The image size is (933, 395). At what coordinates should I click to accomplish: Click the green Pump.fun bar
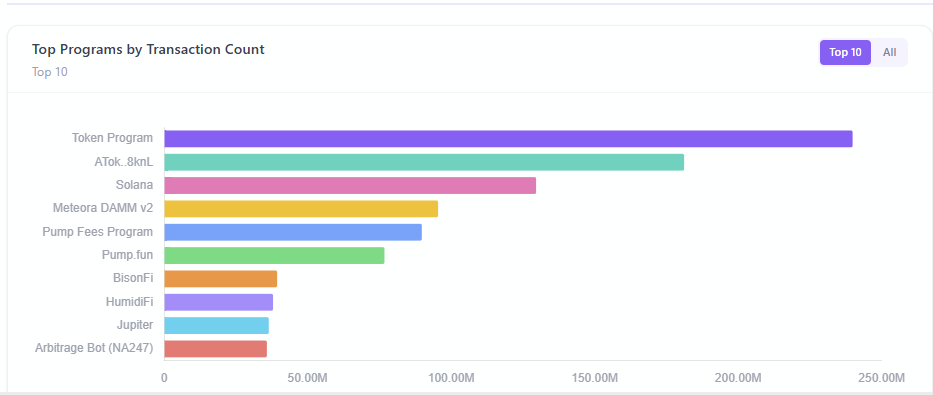coord(274,255)
